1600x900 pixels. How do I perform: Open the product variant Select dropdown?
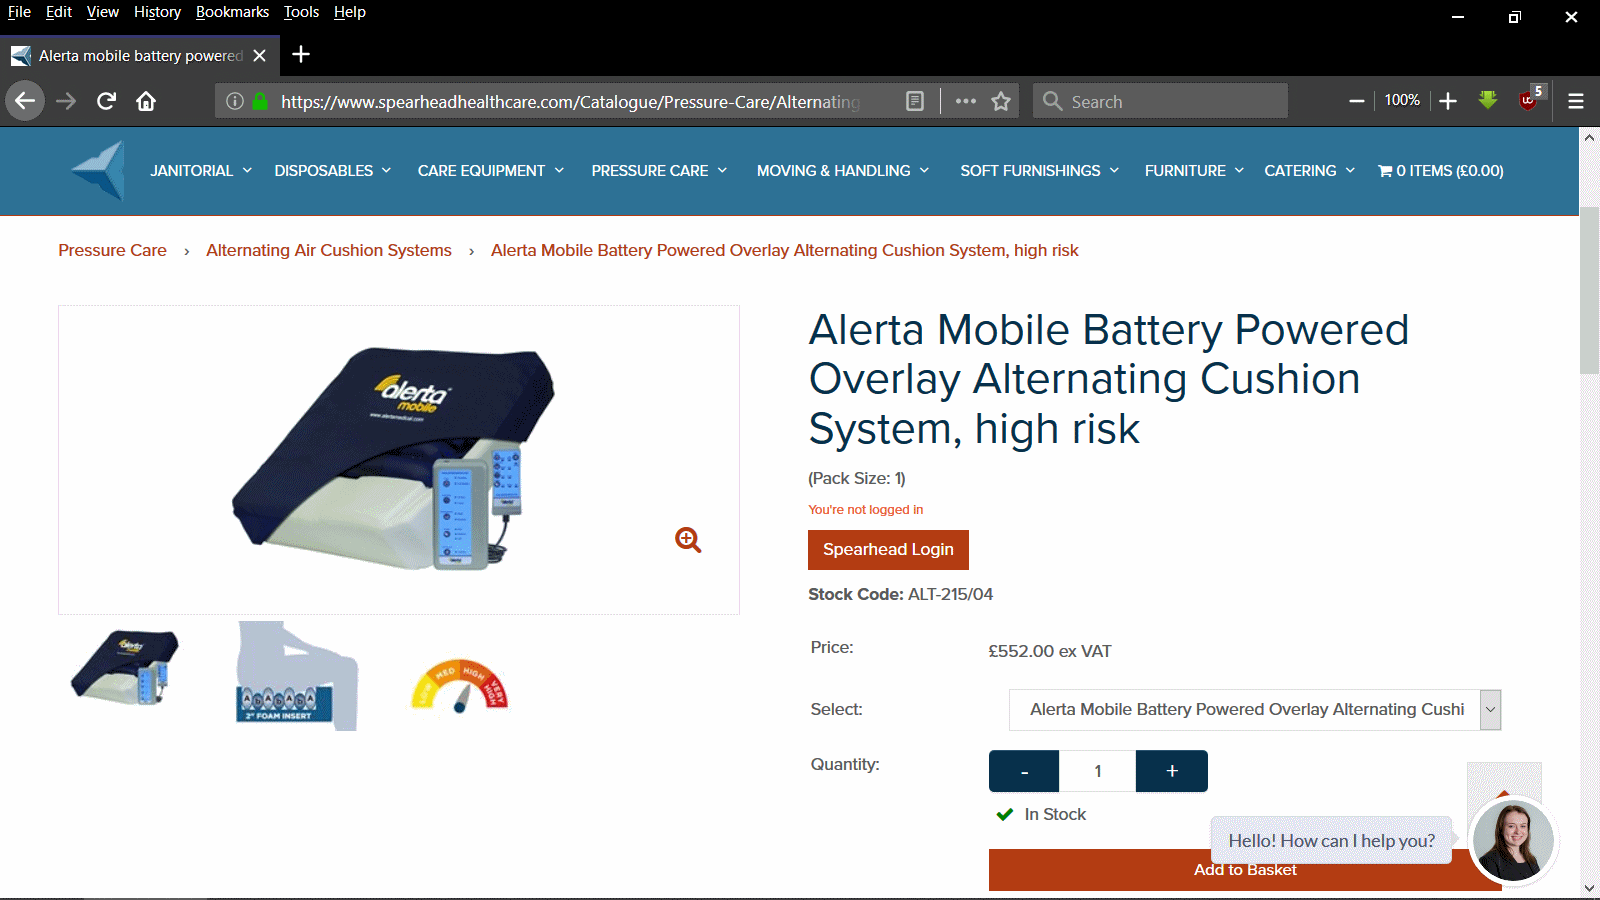(x=1255, y=710)
